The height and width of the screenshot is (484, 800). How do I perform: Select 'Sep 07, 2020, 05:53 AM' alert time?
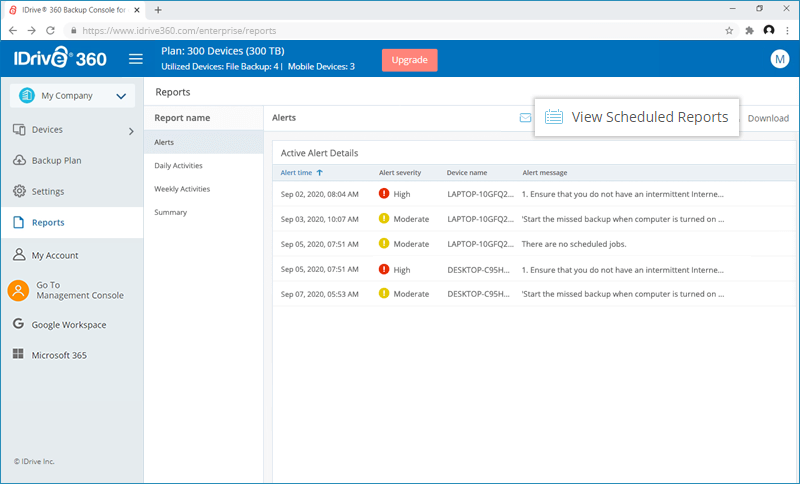tap(319, 294)
